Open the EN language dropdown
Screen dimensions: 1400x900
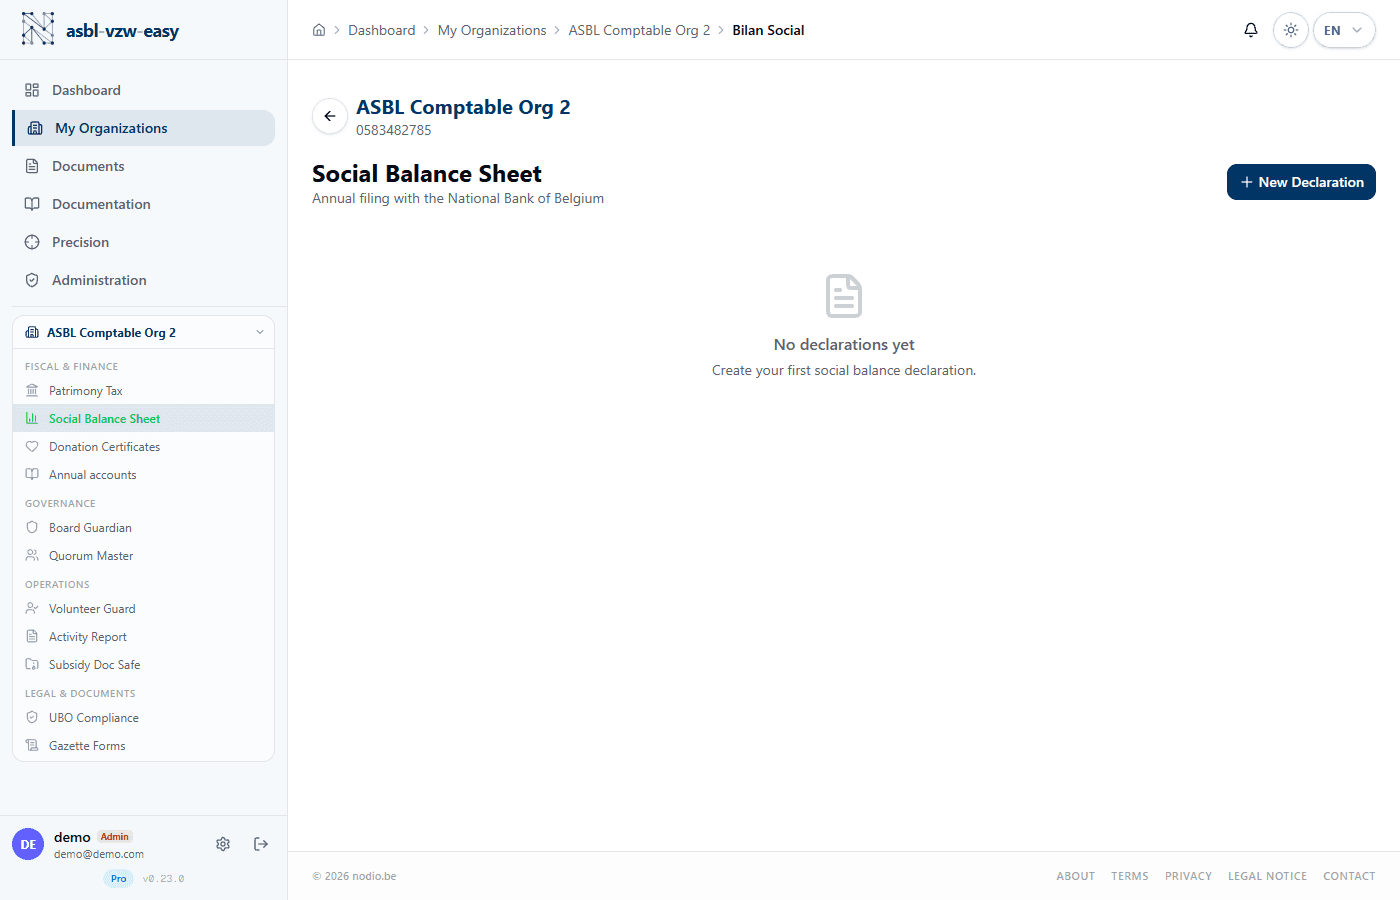pyautogui.click(x=1344, y=30)
